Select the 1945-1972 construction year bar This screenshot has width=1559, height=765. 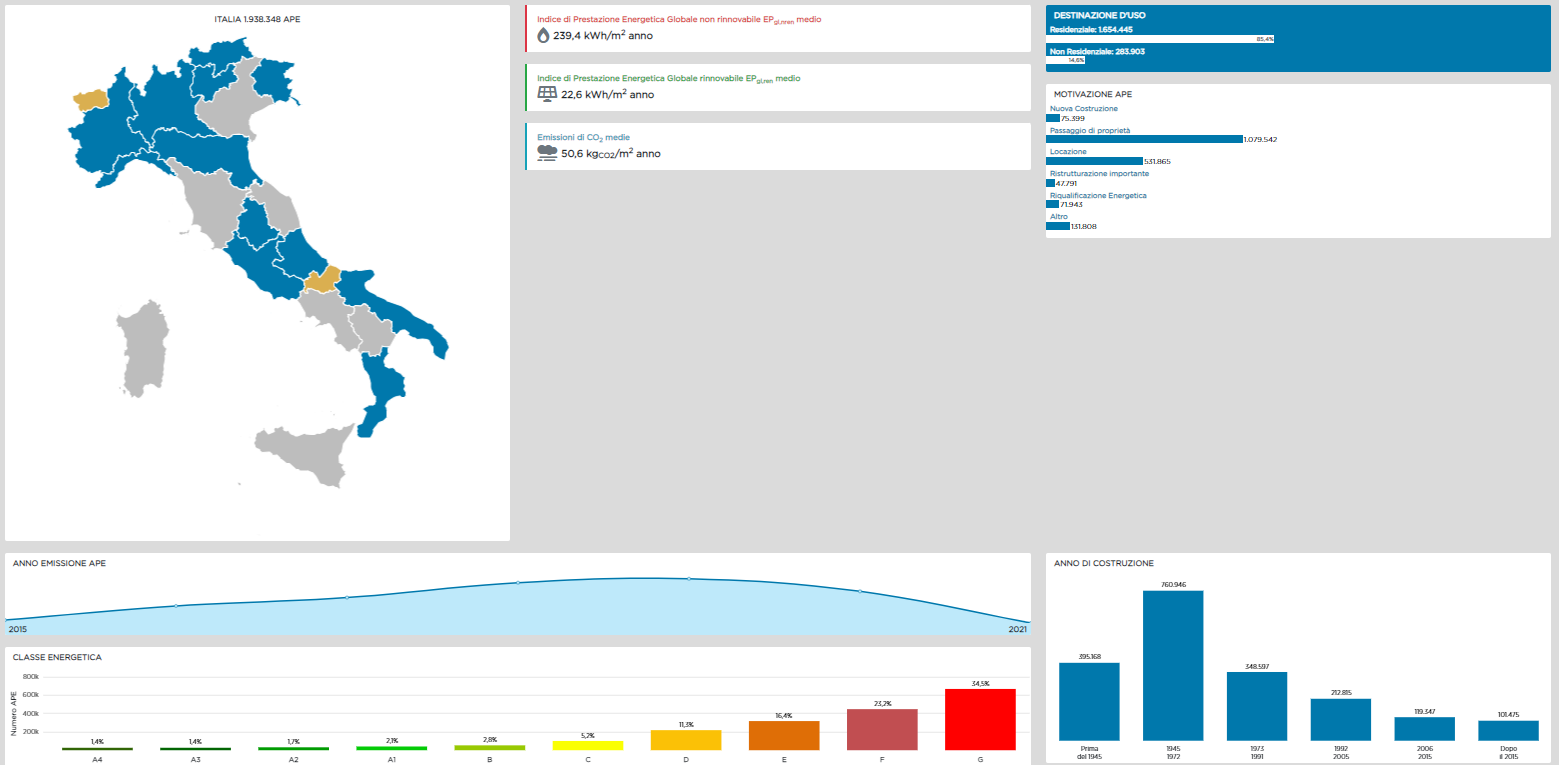point(1173,665)
